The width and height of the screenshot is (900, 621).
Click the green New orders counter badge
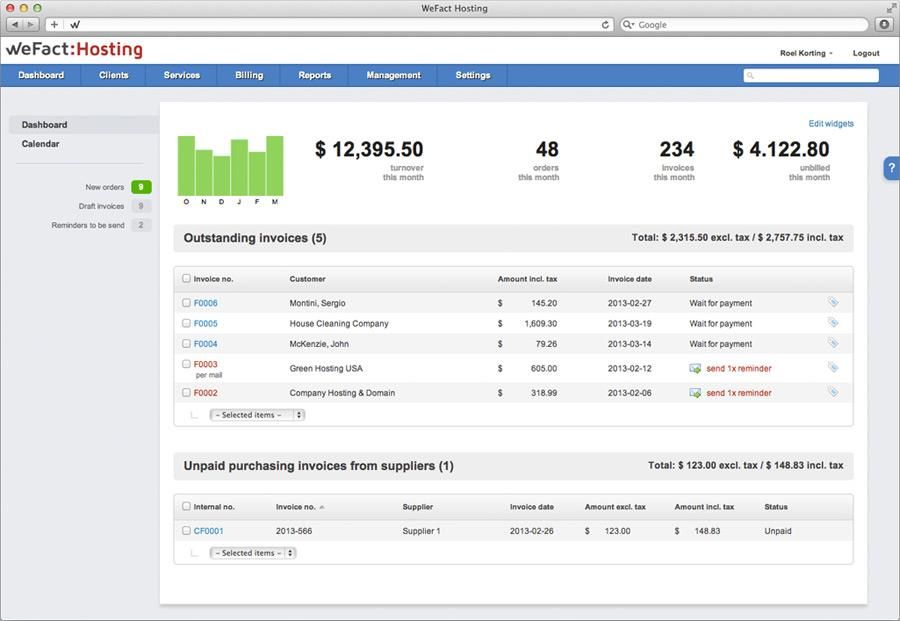[143, 186]
